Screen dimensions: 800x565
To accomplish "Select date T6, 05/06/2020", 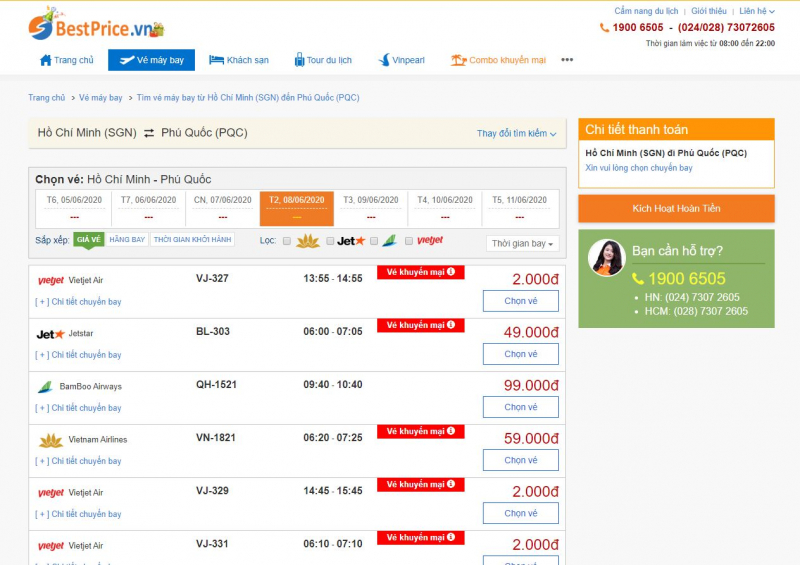I will point(74,208).
